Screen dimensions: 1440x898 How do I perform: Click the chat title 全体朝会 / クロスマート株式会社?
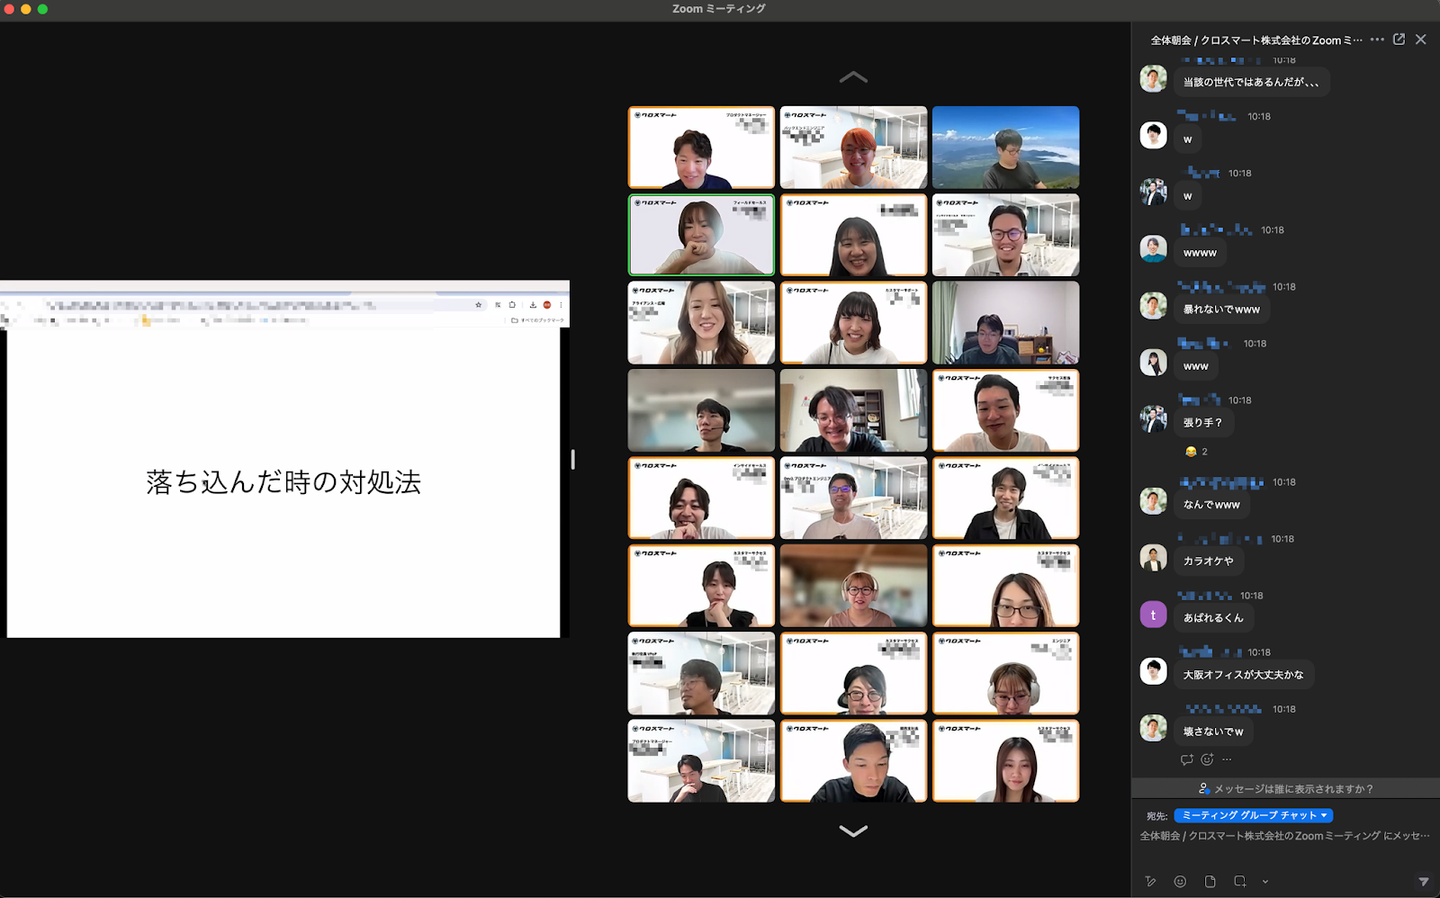(1256, 40)
